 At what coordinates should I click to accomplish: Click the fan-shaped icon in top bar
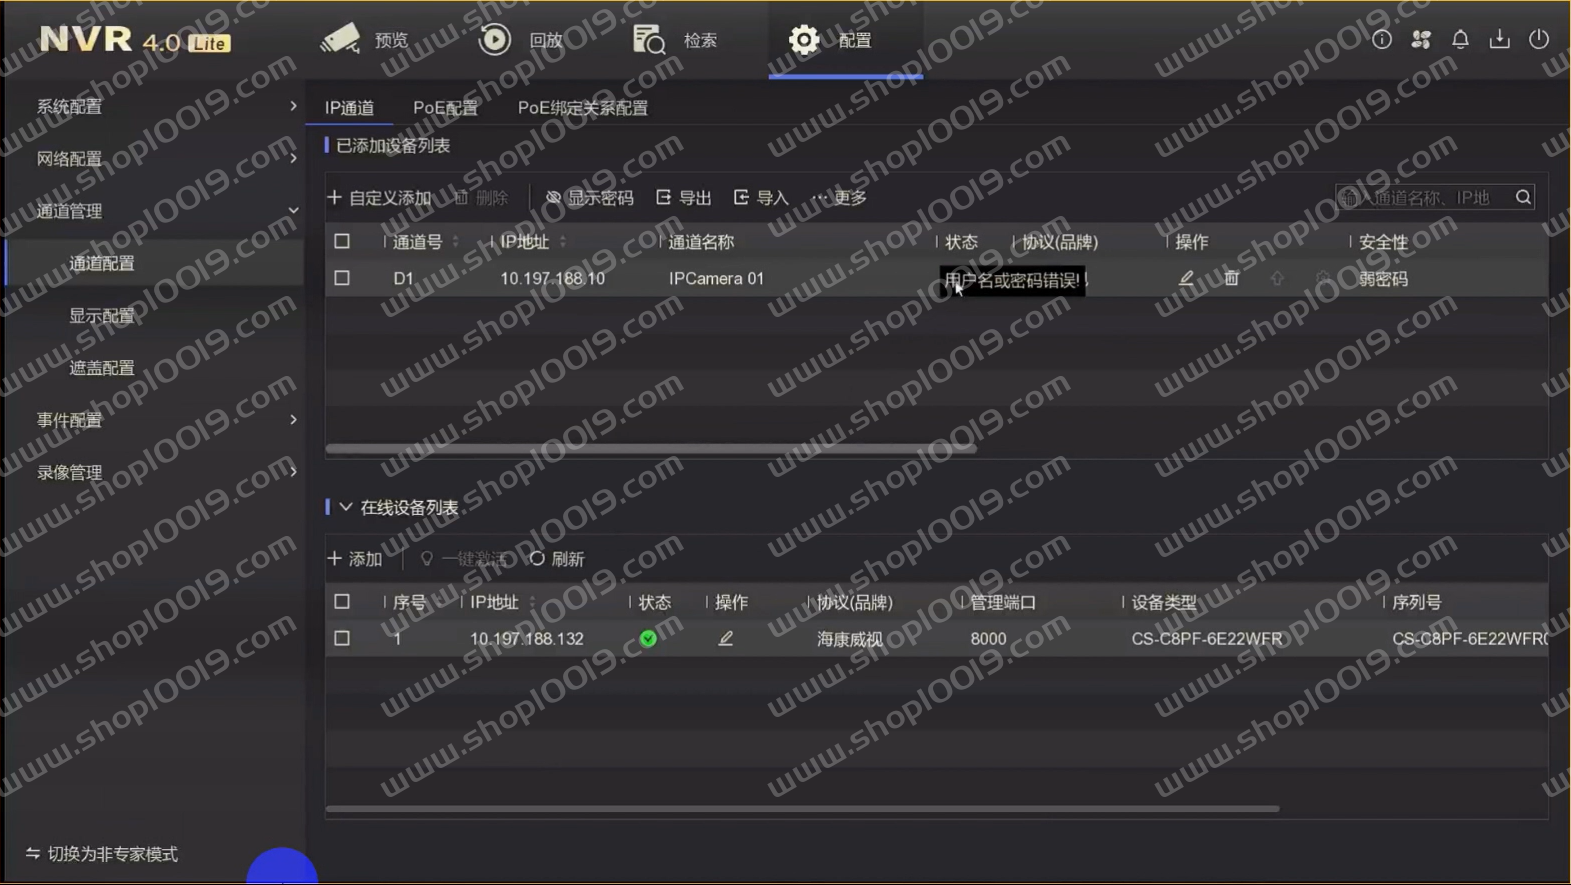[1421, 39]
